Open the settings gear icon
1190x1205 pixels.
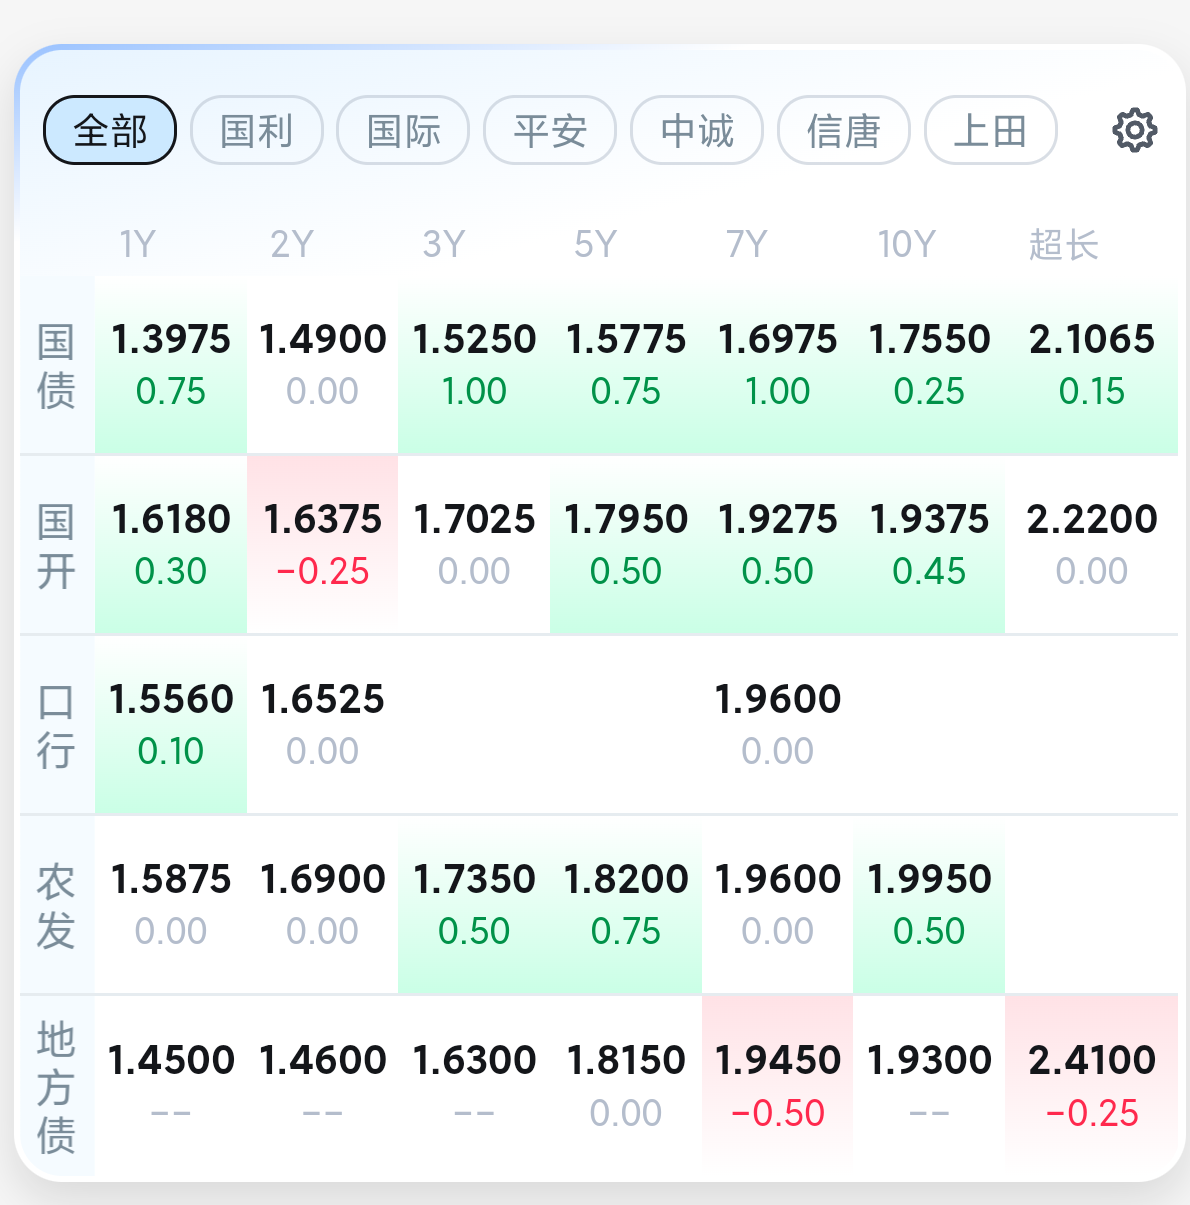tap(1134, 130)
